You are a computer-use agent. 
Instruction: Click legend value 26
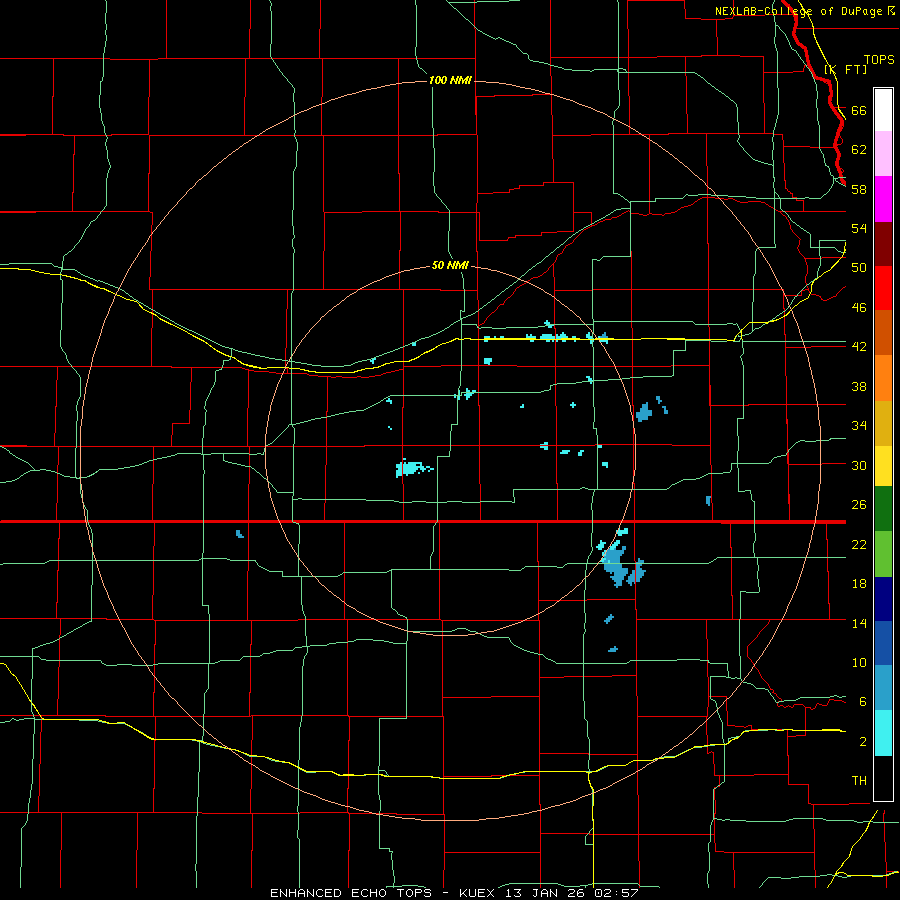click(x=859, y=505)
